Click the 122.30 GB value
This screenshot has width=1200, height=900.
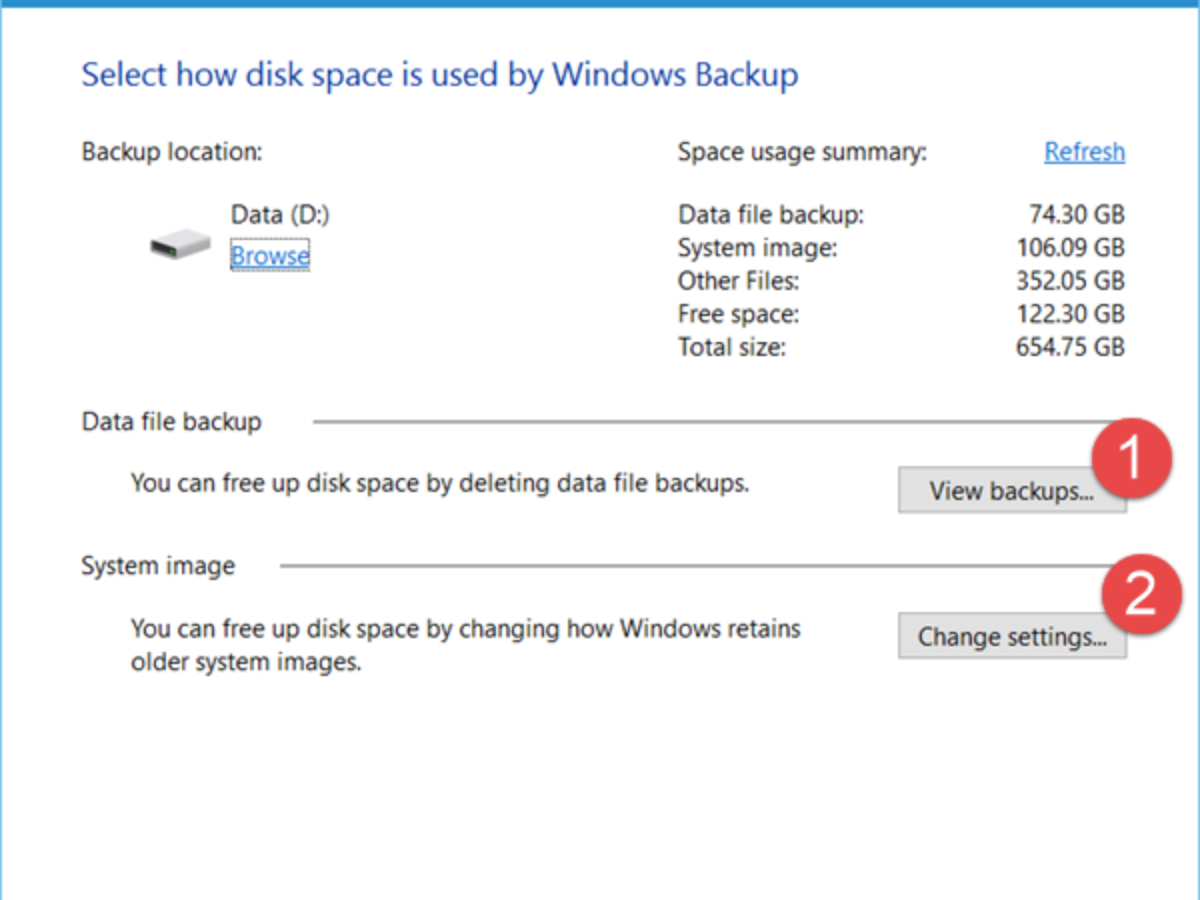pyautogui.click(x=1070, y=314)
